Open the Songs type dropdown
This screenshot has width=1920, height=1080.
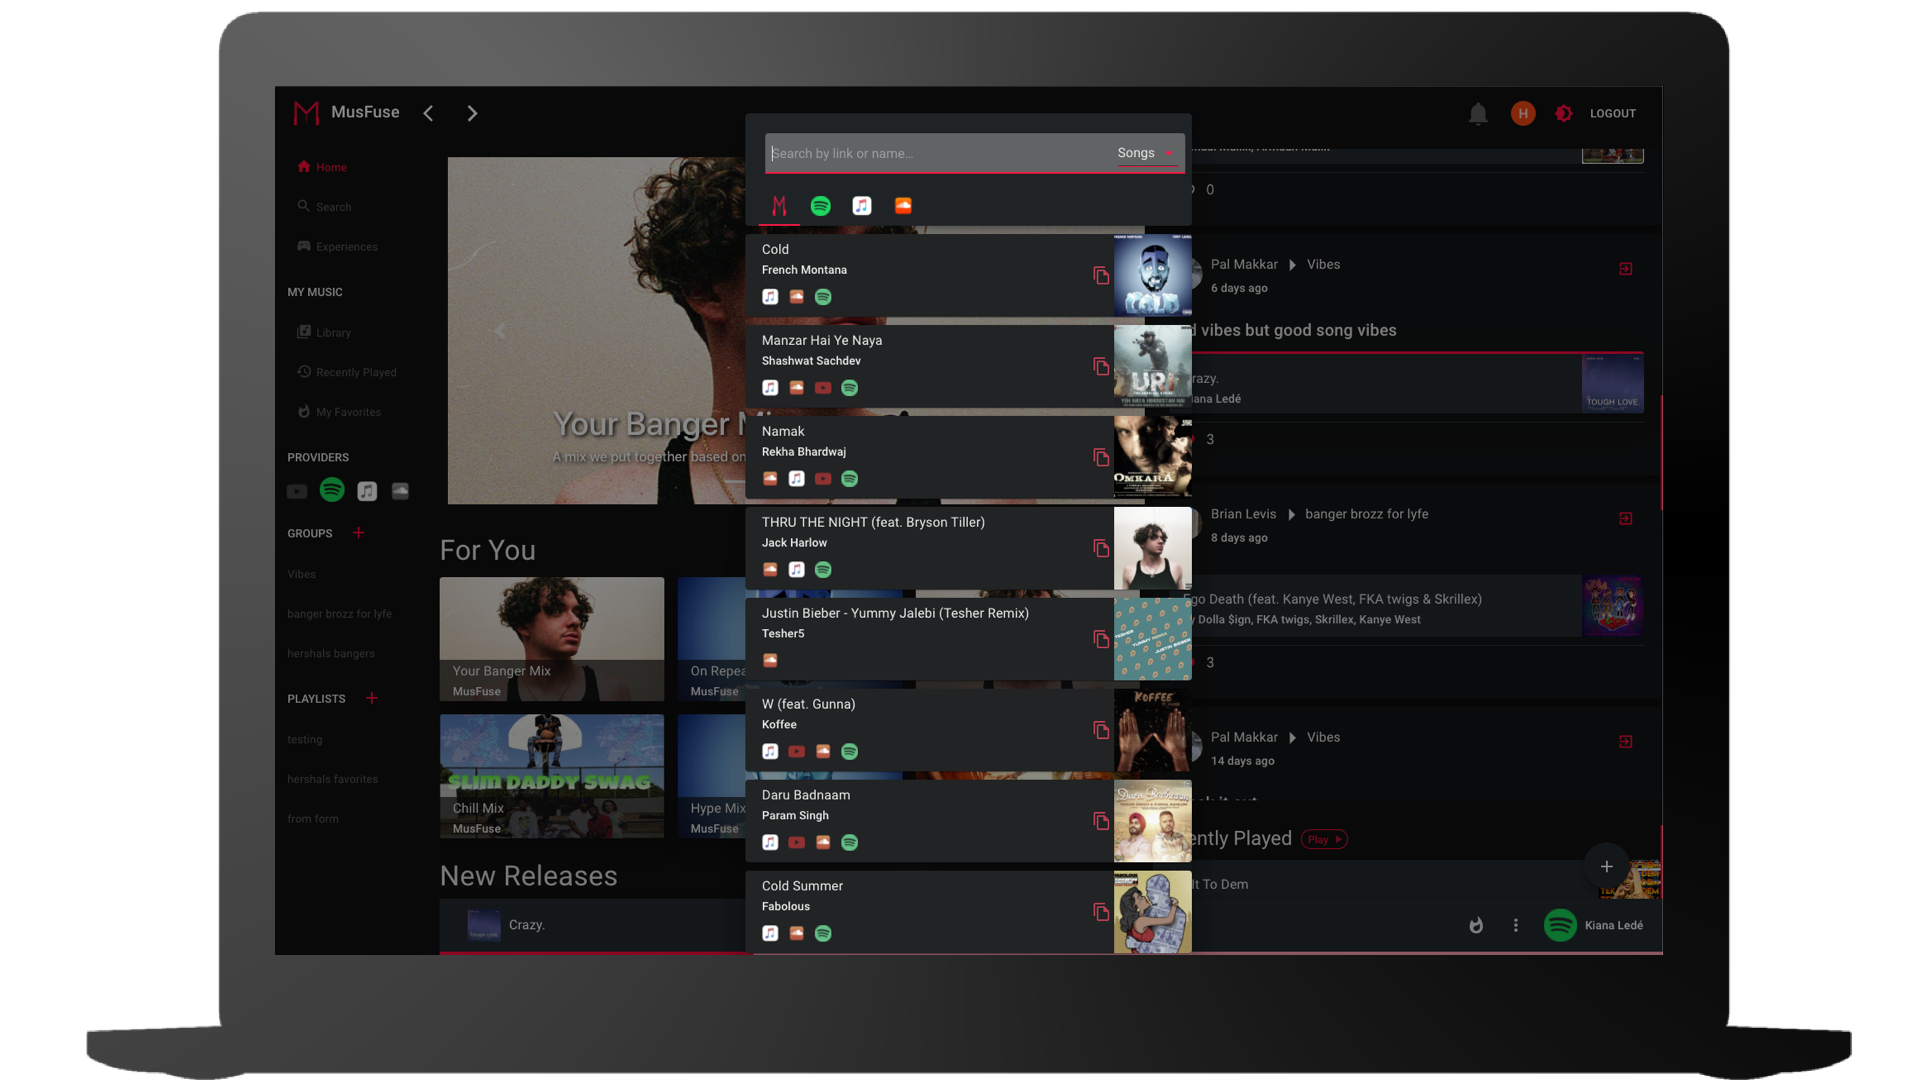click(x=1145, y=153)
